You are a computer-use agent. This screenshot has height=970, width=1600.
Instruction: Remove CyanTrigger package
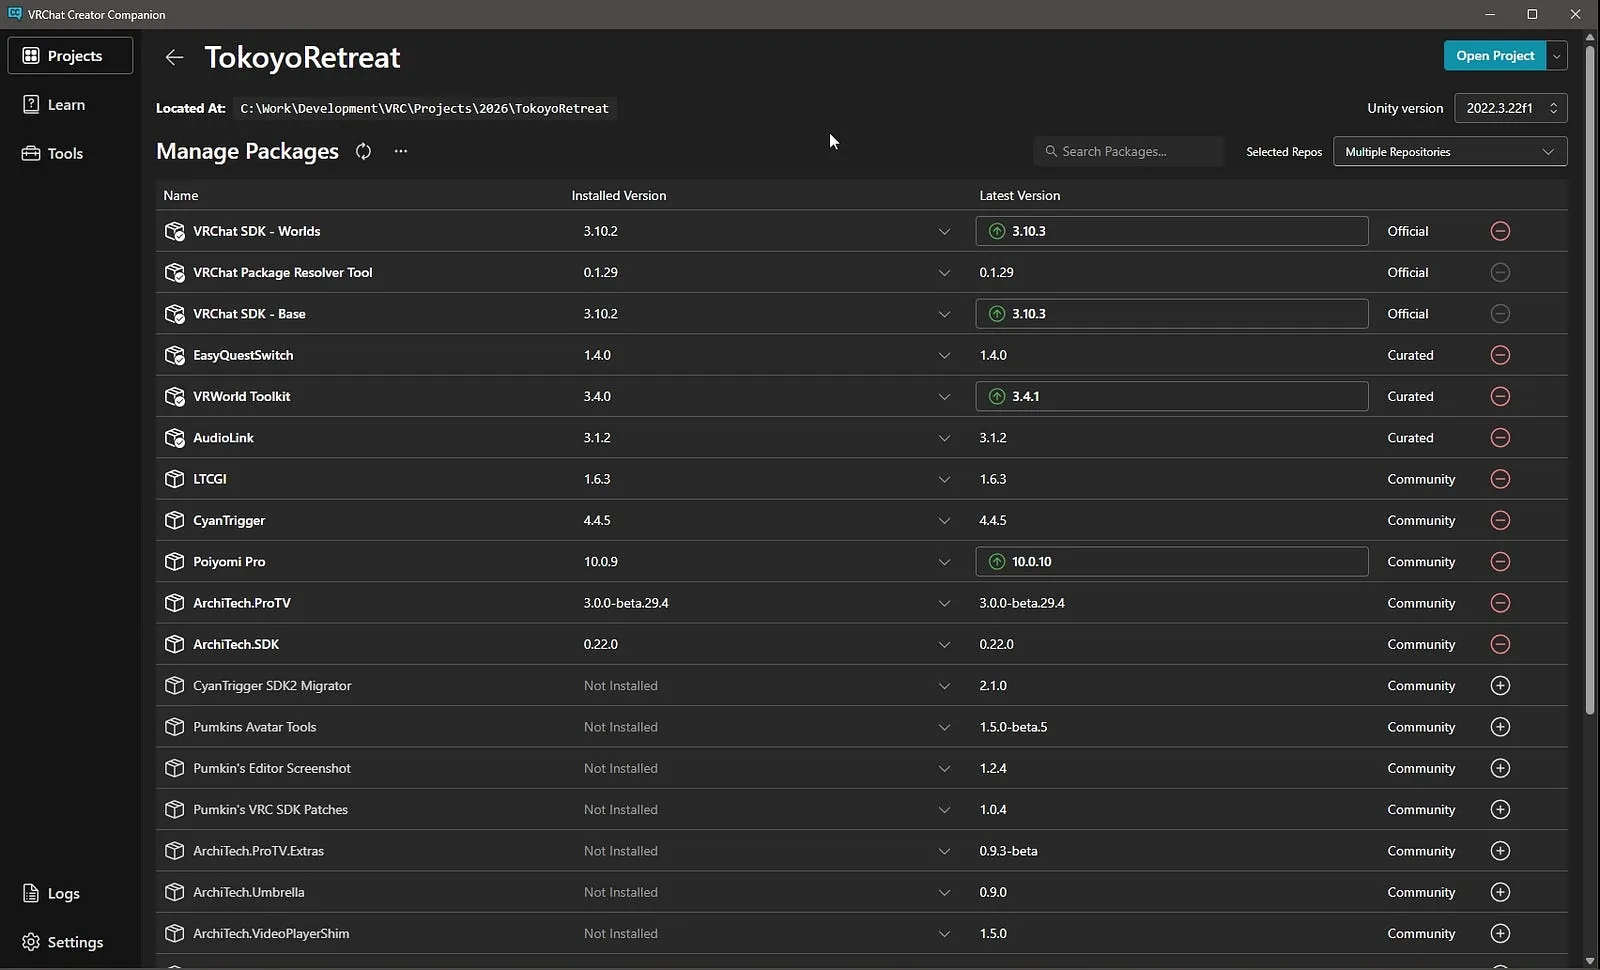(1500, 520)
